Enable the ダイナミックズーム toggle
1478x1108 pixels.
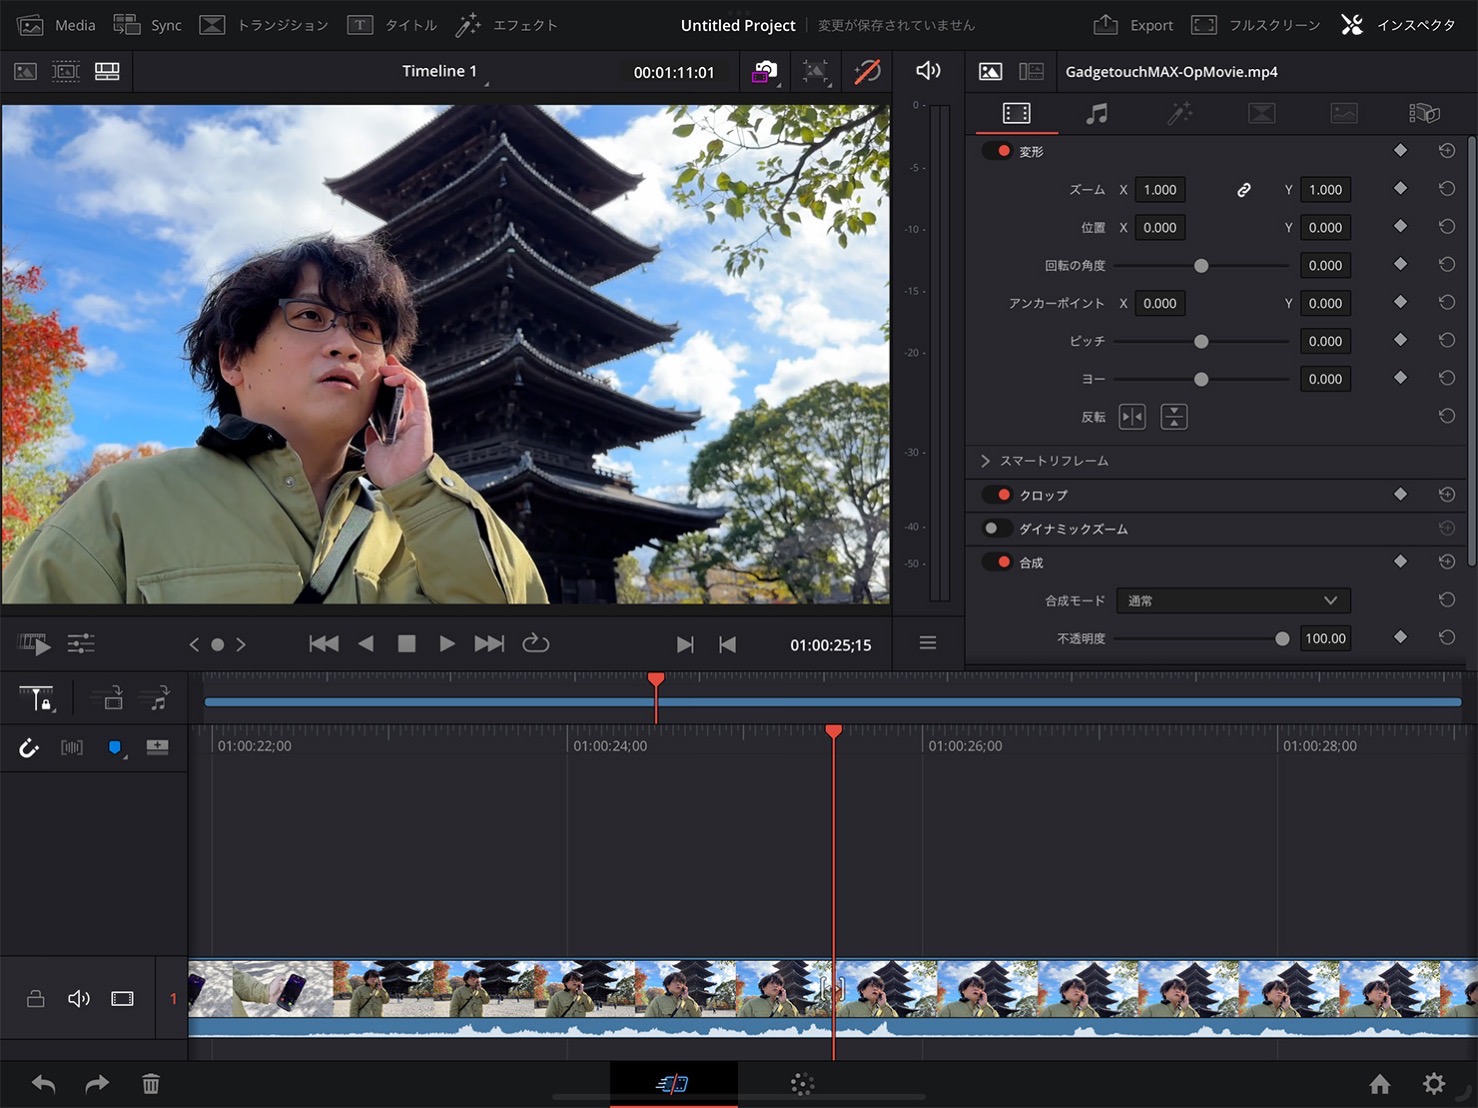coord(997,529)
